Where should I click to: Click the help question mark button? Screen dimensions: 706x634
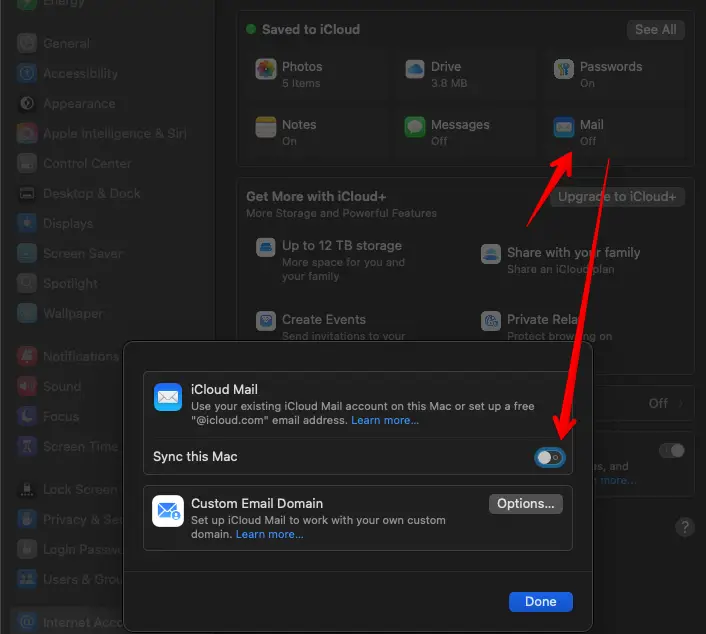(x=684, y=526)
